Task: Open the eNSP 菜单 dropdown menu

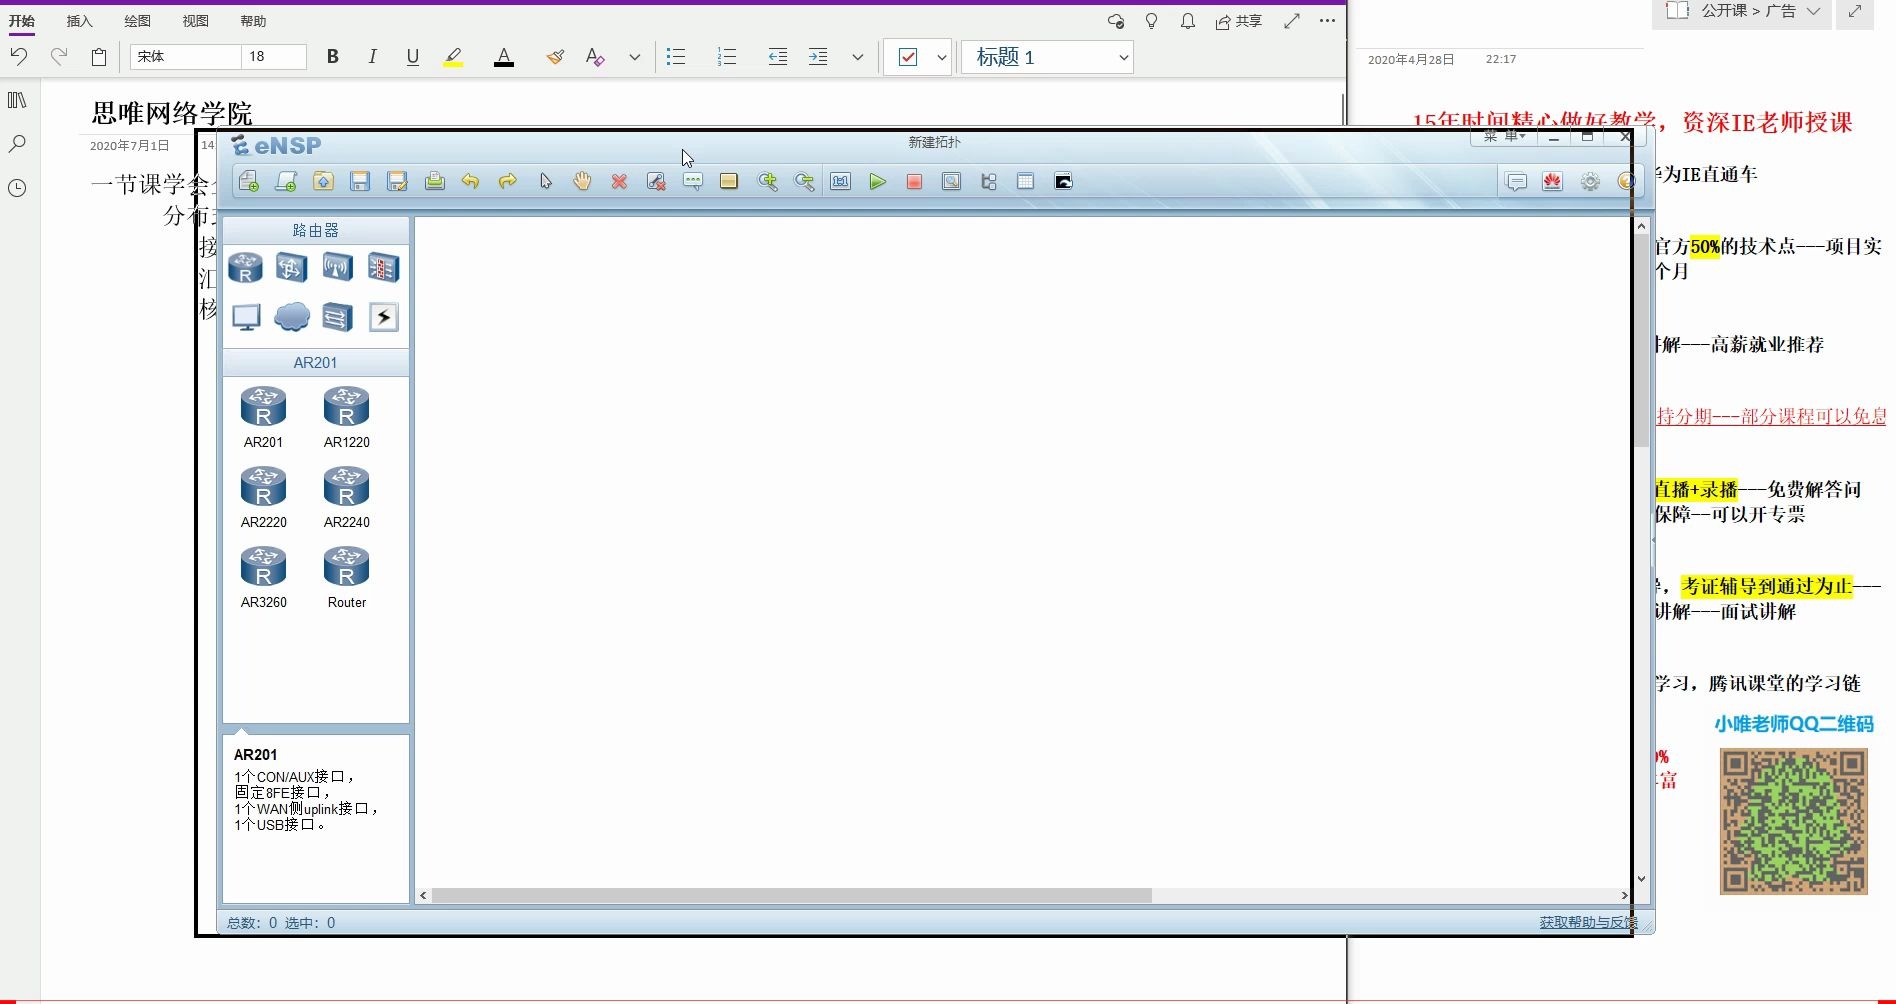Action: click(x=1503, y=137)
